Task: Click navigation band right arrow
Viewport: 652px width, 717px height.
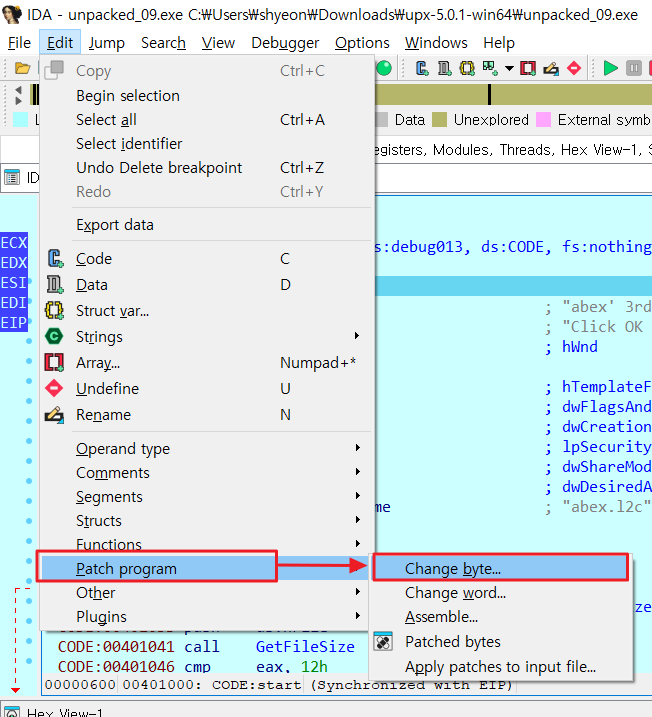Action: pos(18,100)
